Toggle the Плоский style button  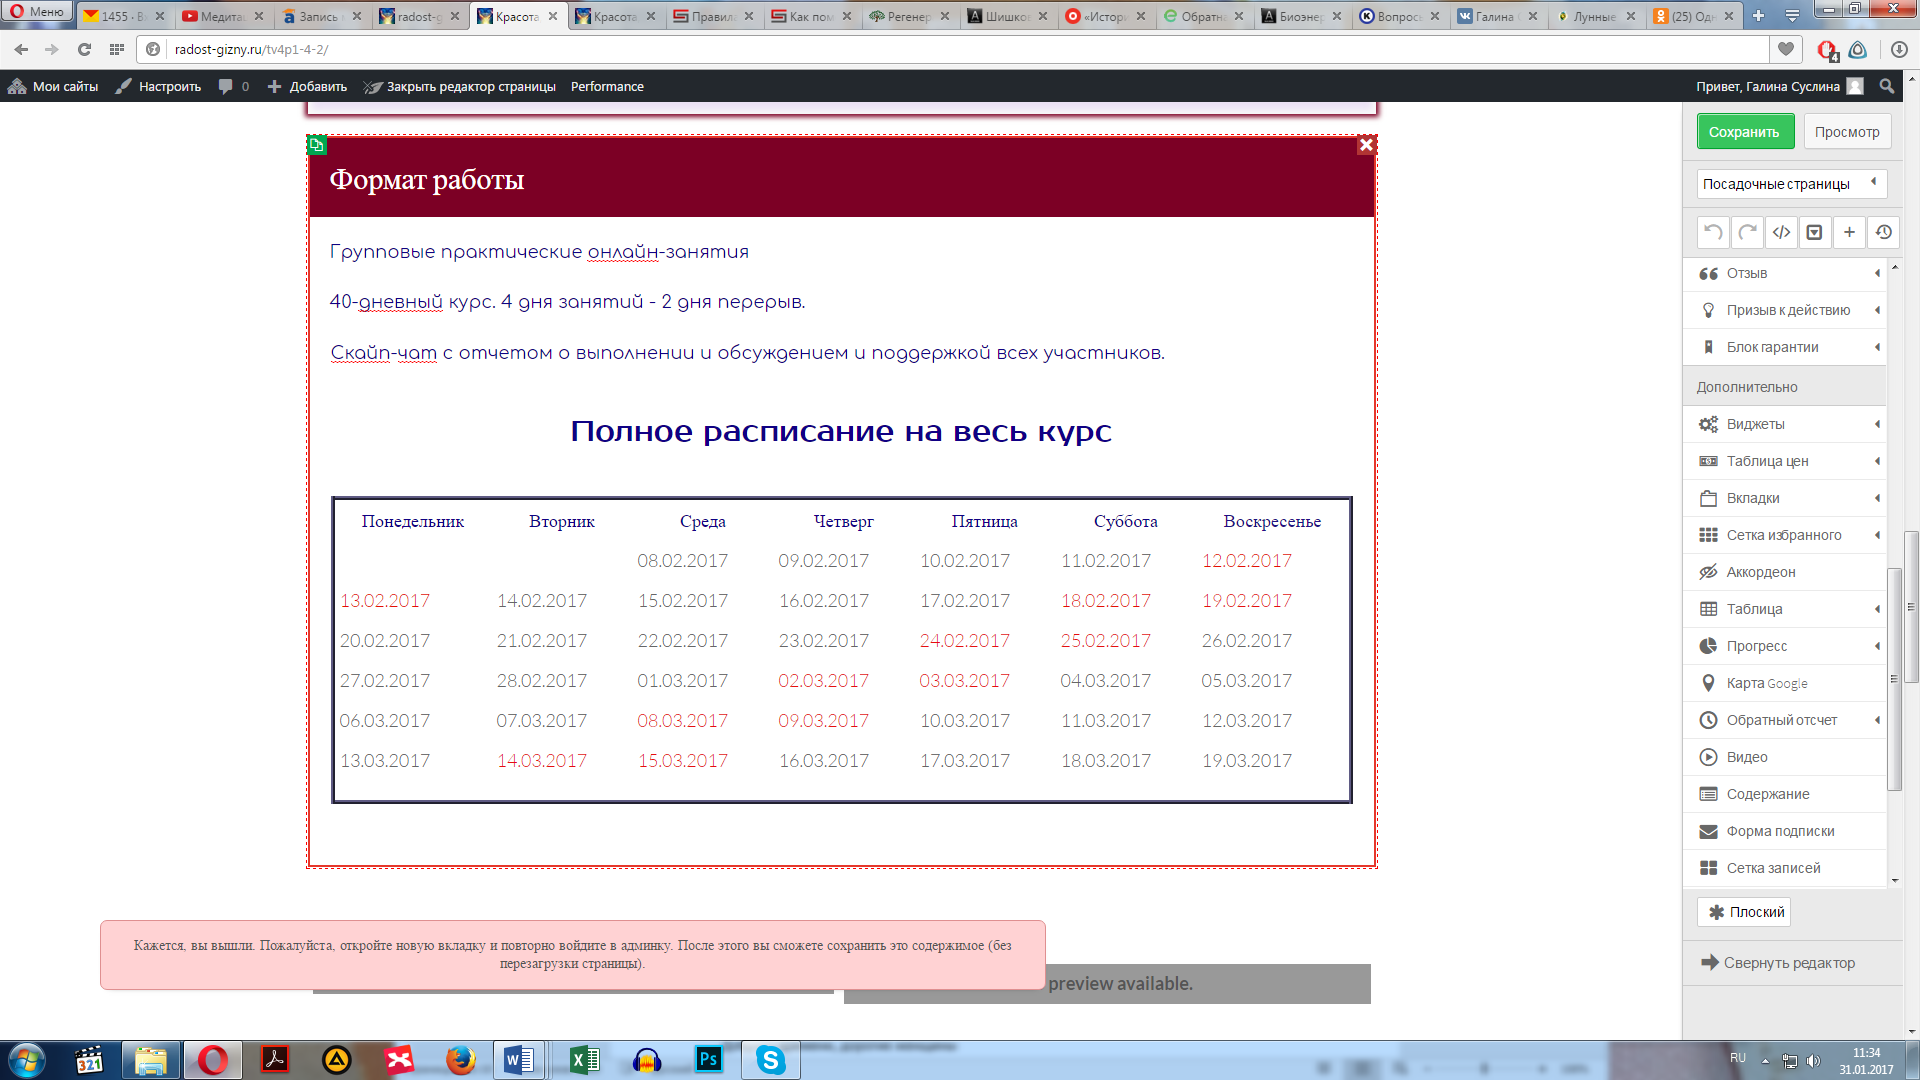1745,912
